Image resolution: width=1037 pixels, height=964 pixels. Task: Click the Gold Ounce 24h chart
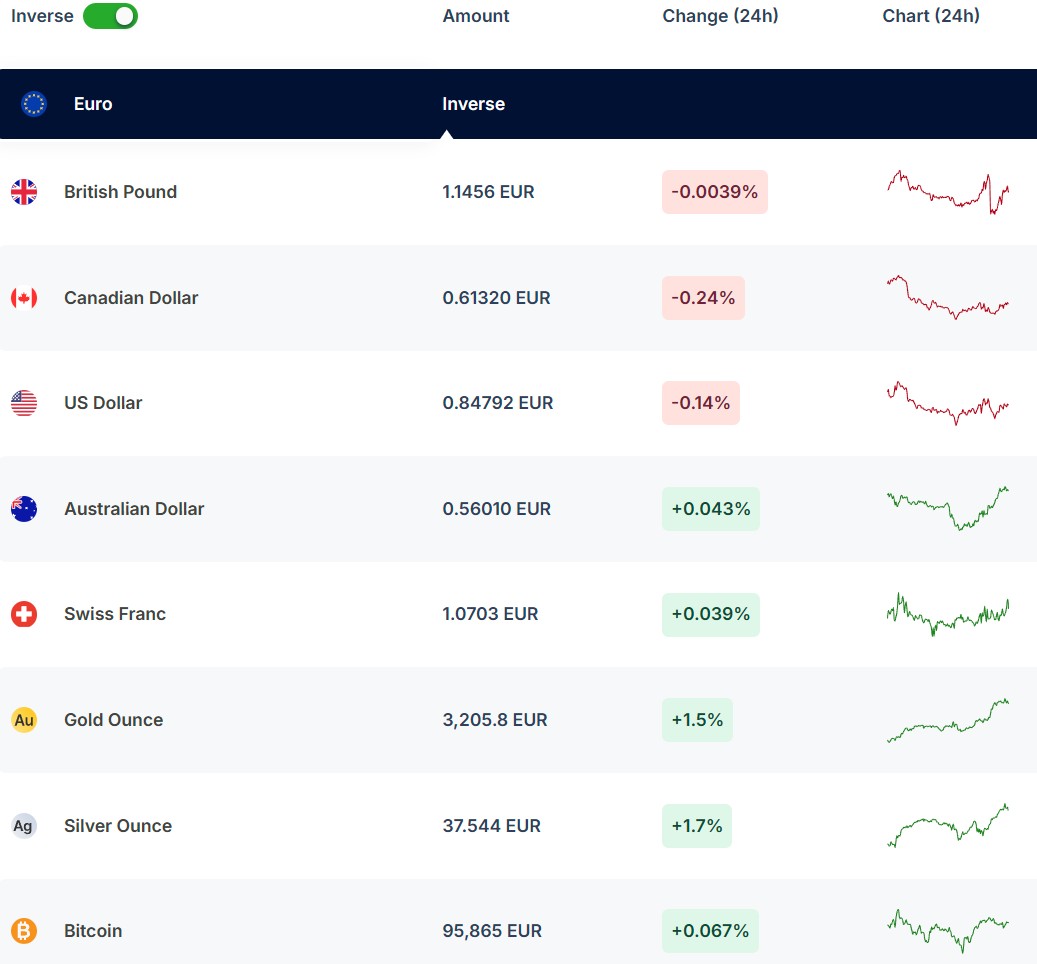[x=948, y=720]
